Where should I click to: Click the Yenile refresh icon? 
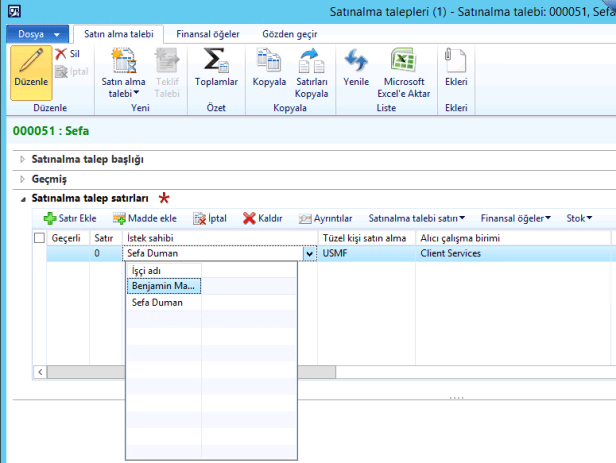pyautogui.click(x=356, y=60)
